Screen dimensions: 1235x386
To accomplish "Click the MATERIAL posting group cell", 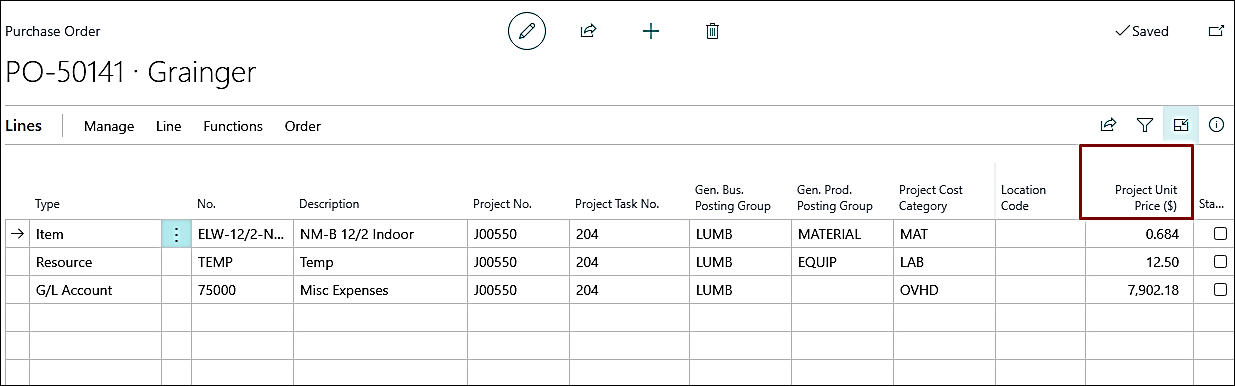I will pos(842,234).
